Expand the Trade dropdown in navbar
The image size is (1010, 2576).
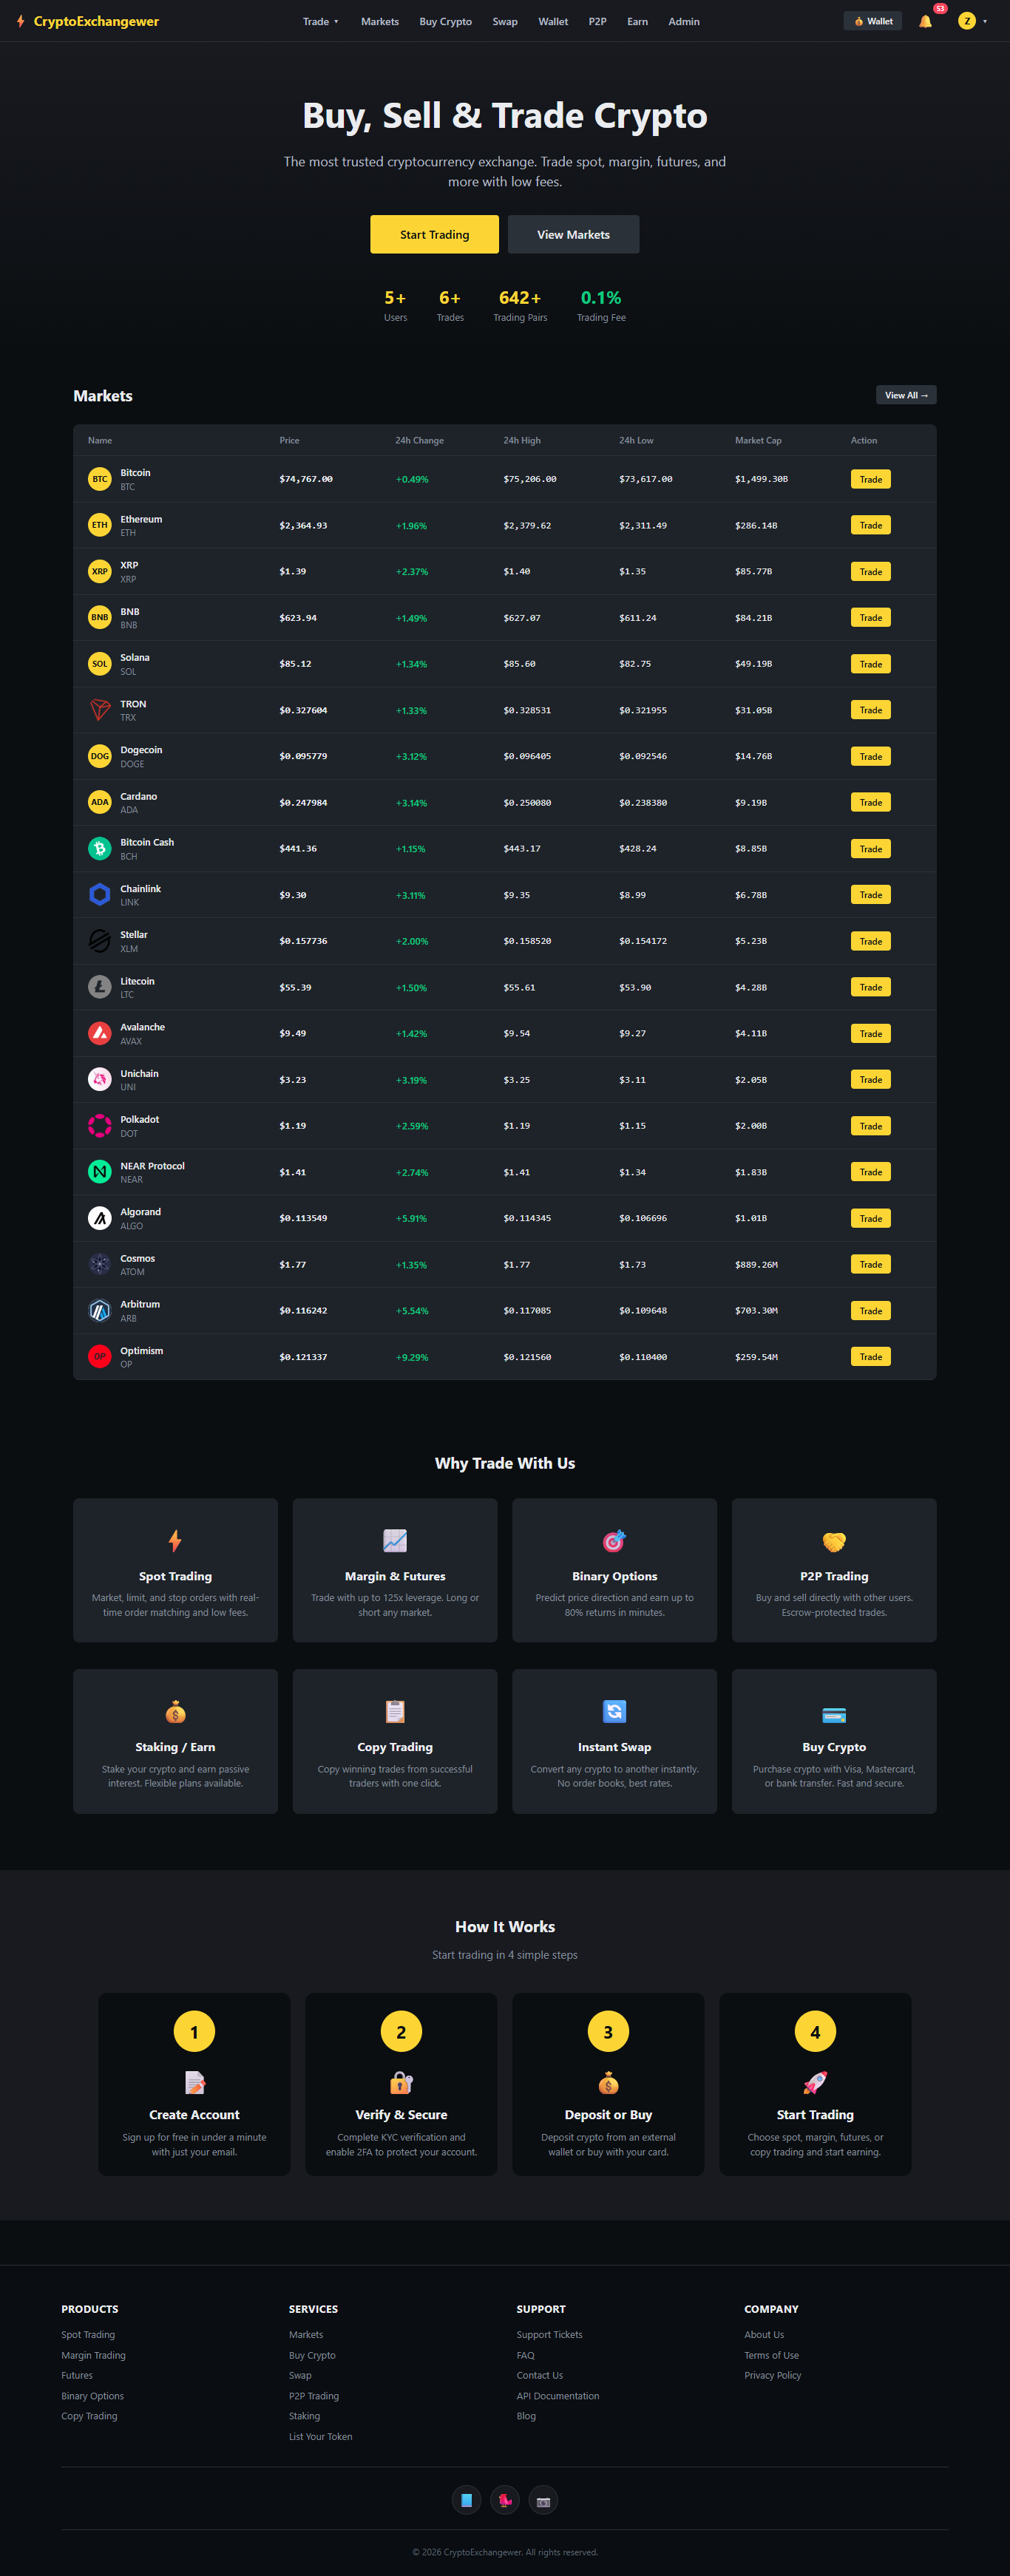(321, 22)
